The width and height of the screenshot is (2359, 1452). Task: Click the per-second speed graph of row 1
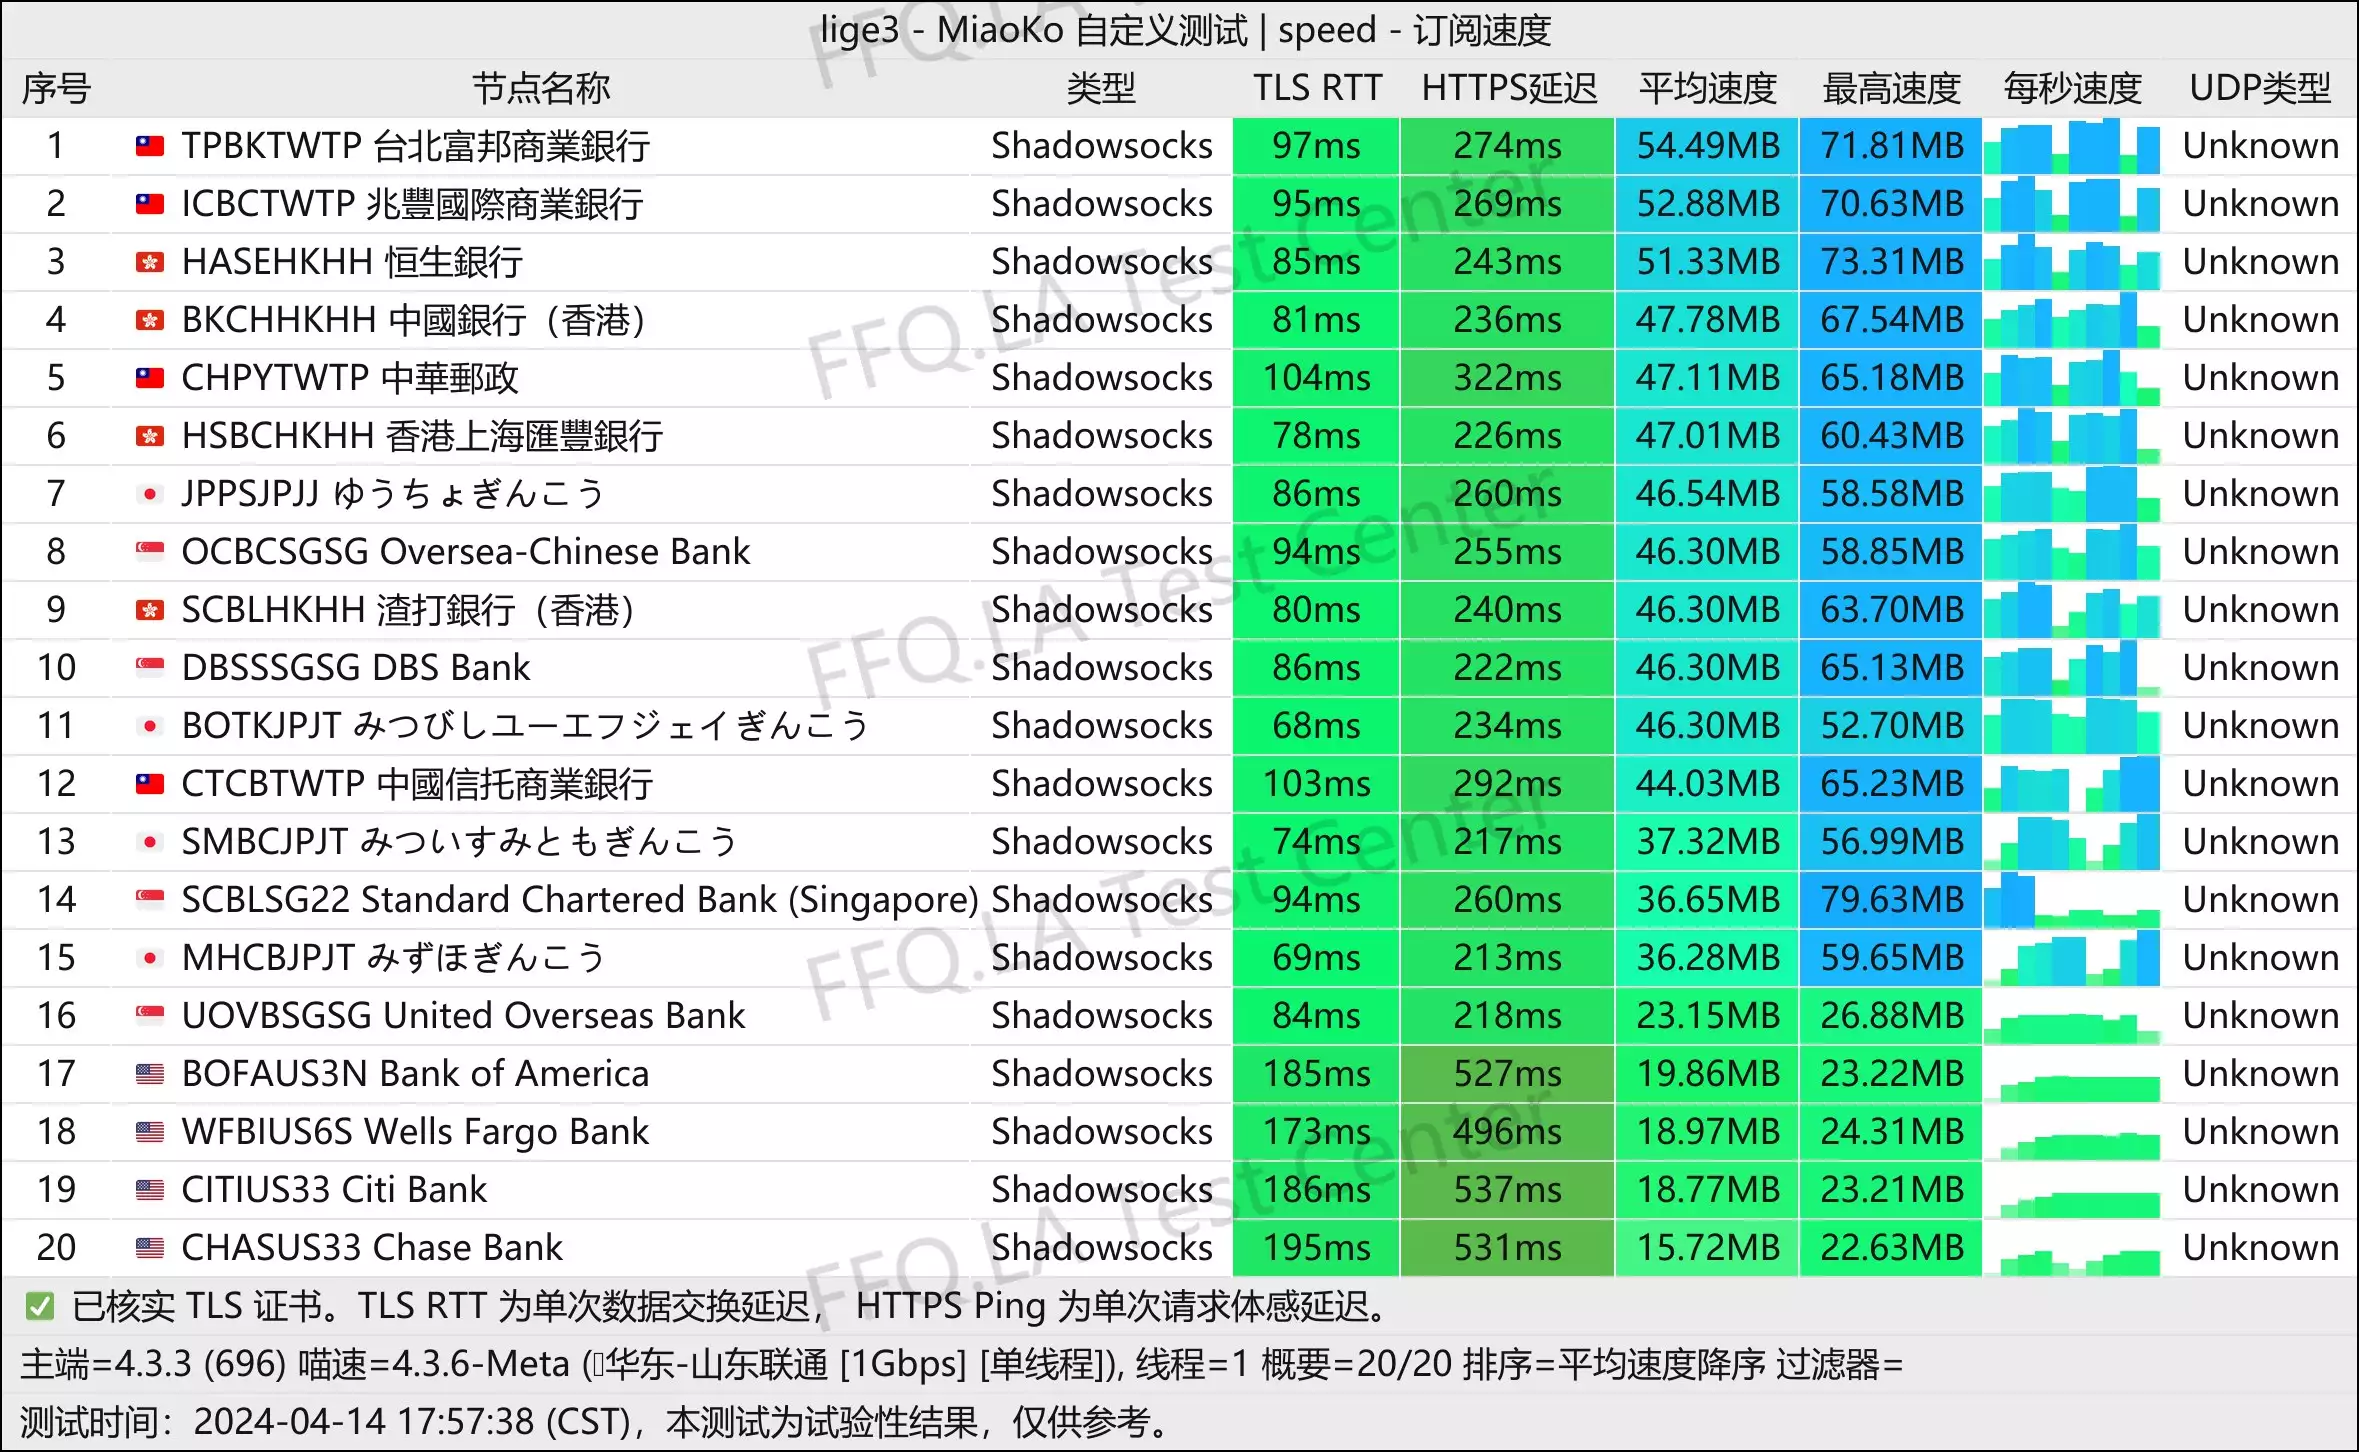click(2072, 146)
